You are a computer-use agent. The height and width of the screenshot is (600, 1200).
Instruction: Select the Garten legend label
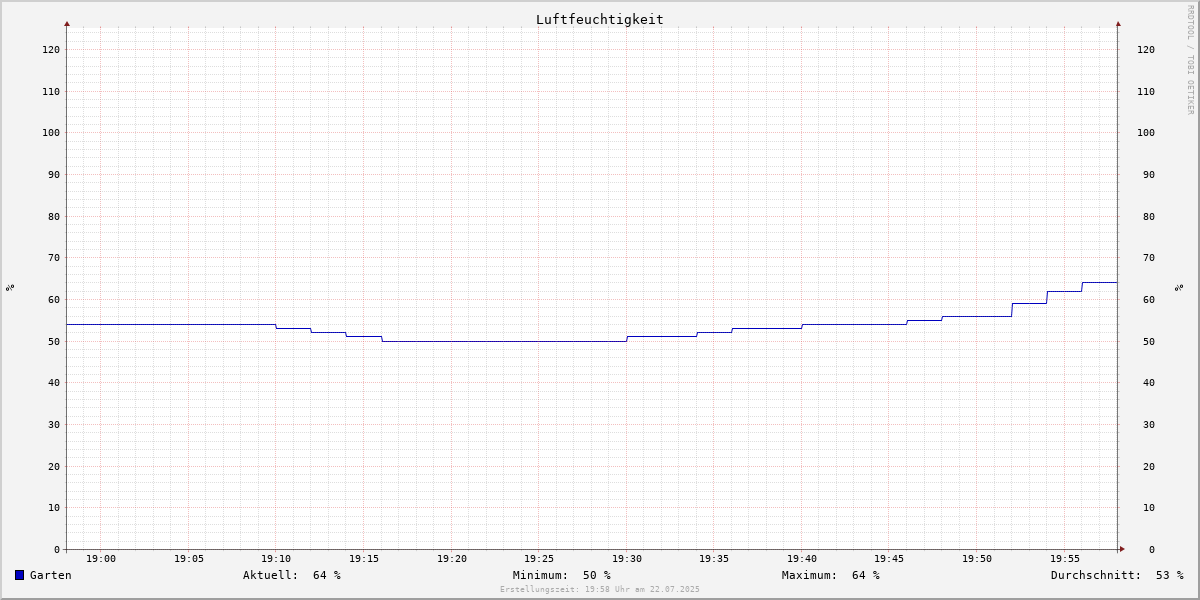51,575
